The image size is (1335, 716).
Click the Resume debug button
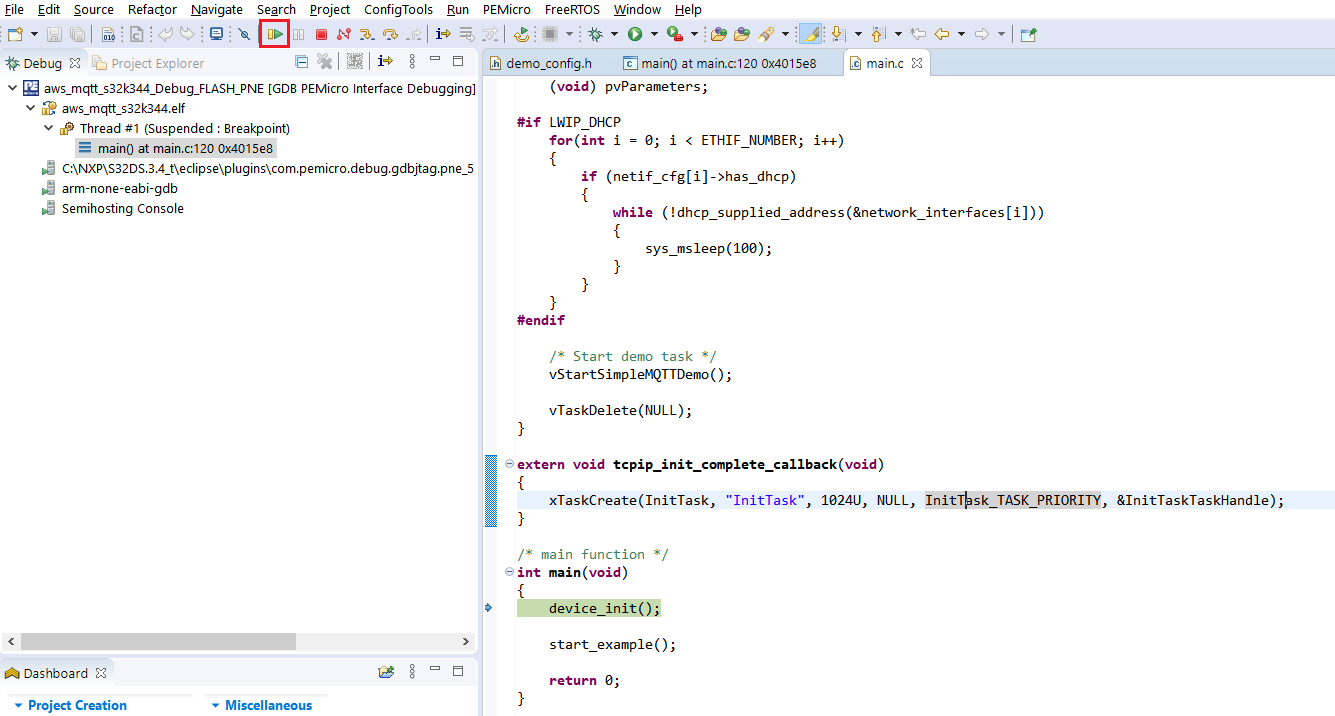[x=275, y=34]
